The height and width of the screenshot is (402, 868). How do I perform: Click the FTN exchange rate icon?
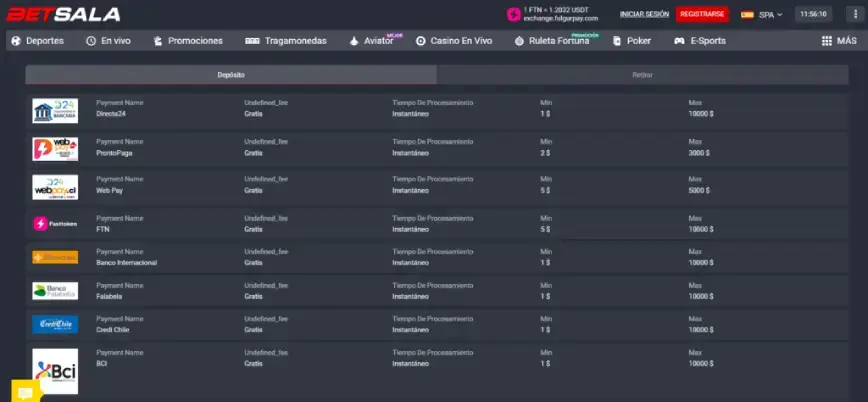[x=514, y=14]
